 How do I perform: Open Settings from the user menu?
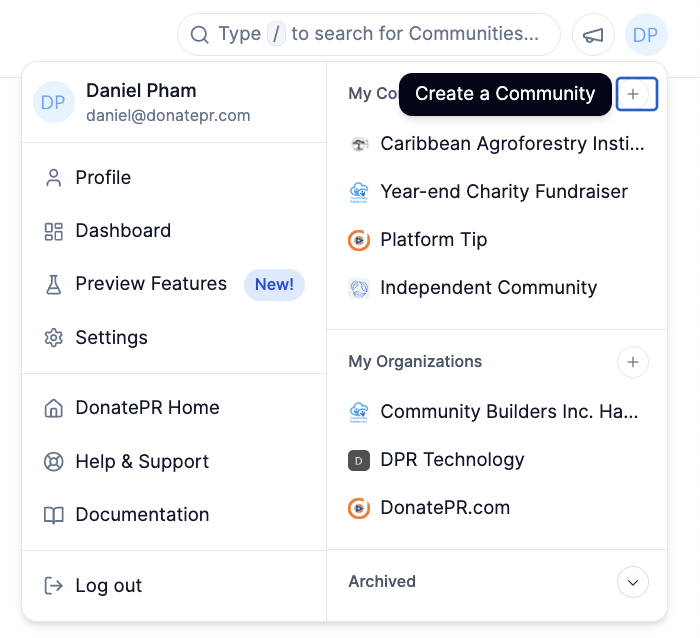click(x=111, y=338)
